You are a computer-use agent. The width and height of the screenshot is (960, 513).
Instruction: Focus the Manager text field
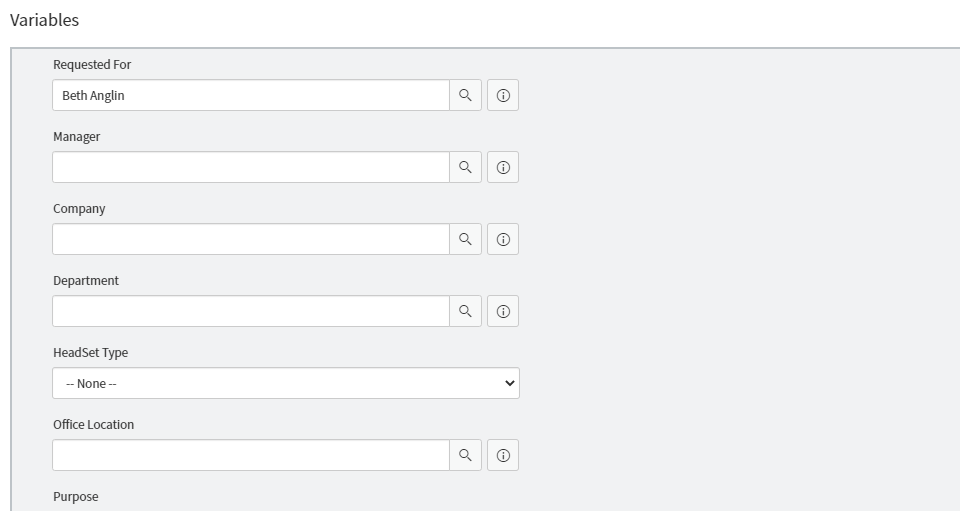tap(250, 167)
